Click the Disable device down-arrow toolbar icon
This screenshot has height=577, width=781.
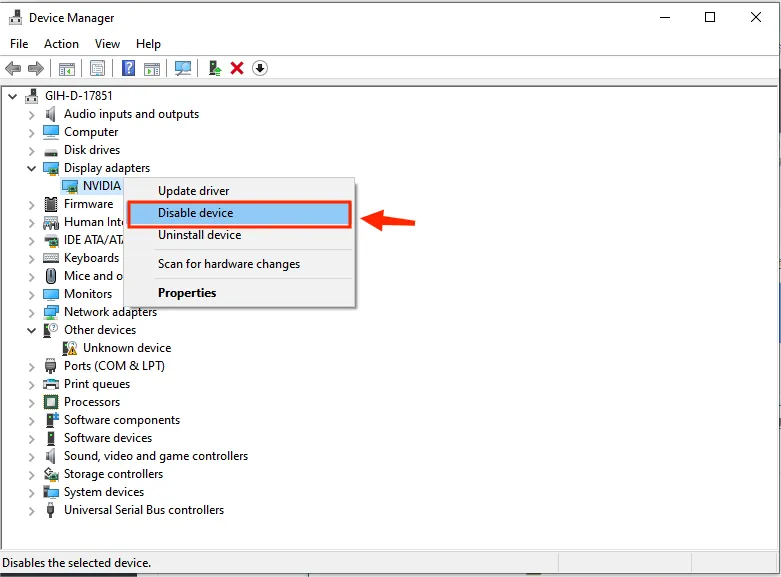[260, 68]
